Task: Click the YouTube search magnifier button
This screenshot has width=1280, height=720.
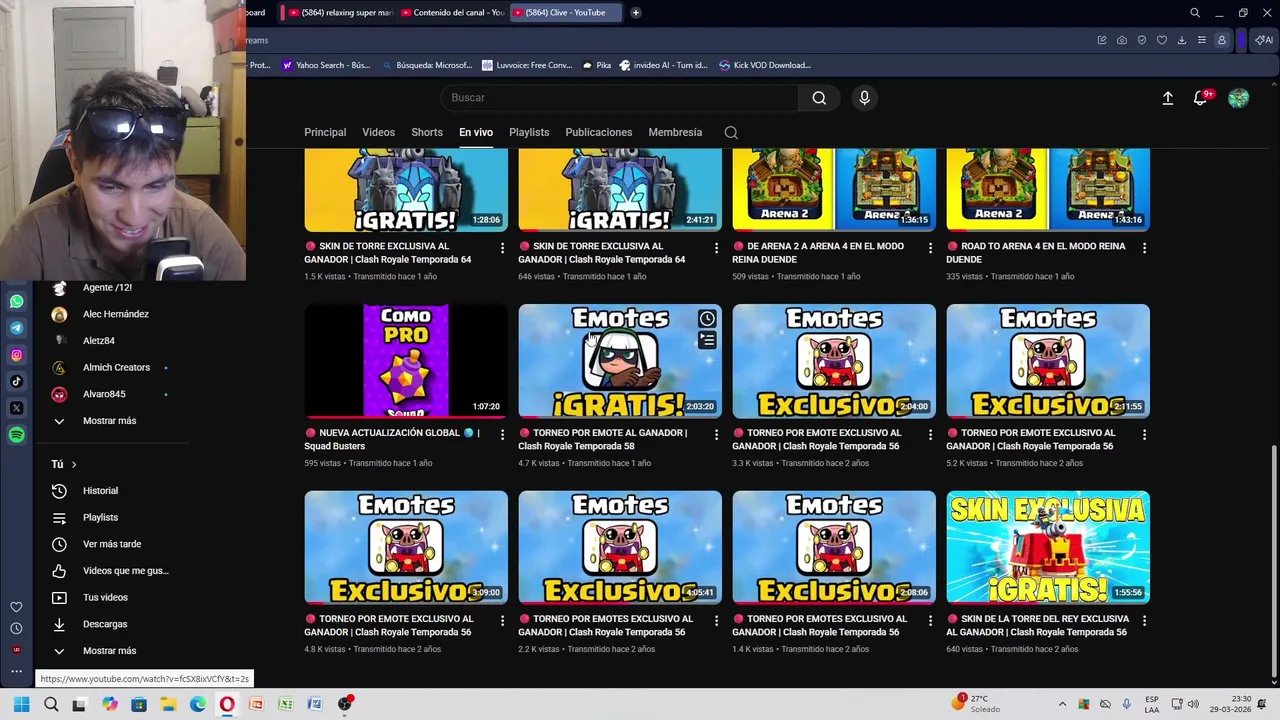Action: 819,98
